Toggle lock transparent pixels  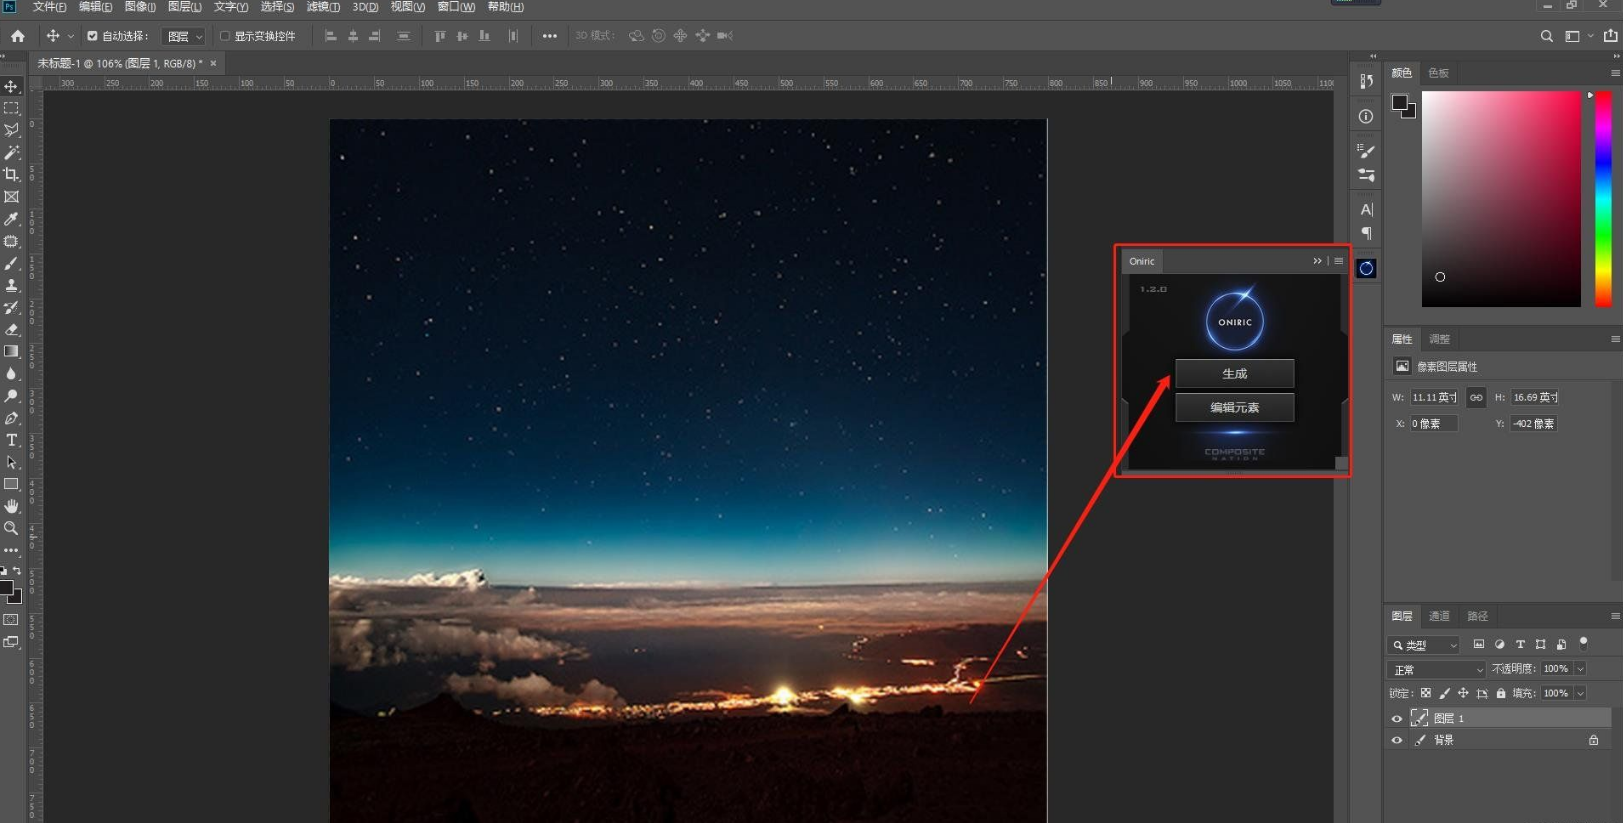(x=1426, y=693)
